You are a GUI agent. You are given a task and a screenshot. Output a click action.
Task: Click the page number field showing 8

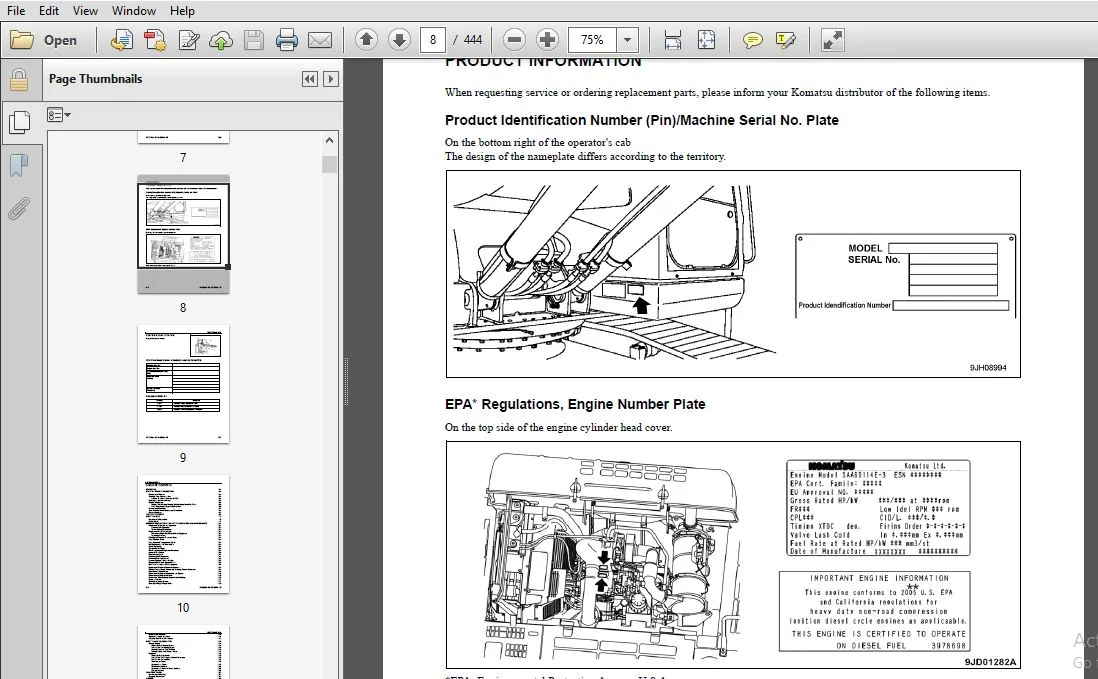point(433,40)
